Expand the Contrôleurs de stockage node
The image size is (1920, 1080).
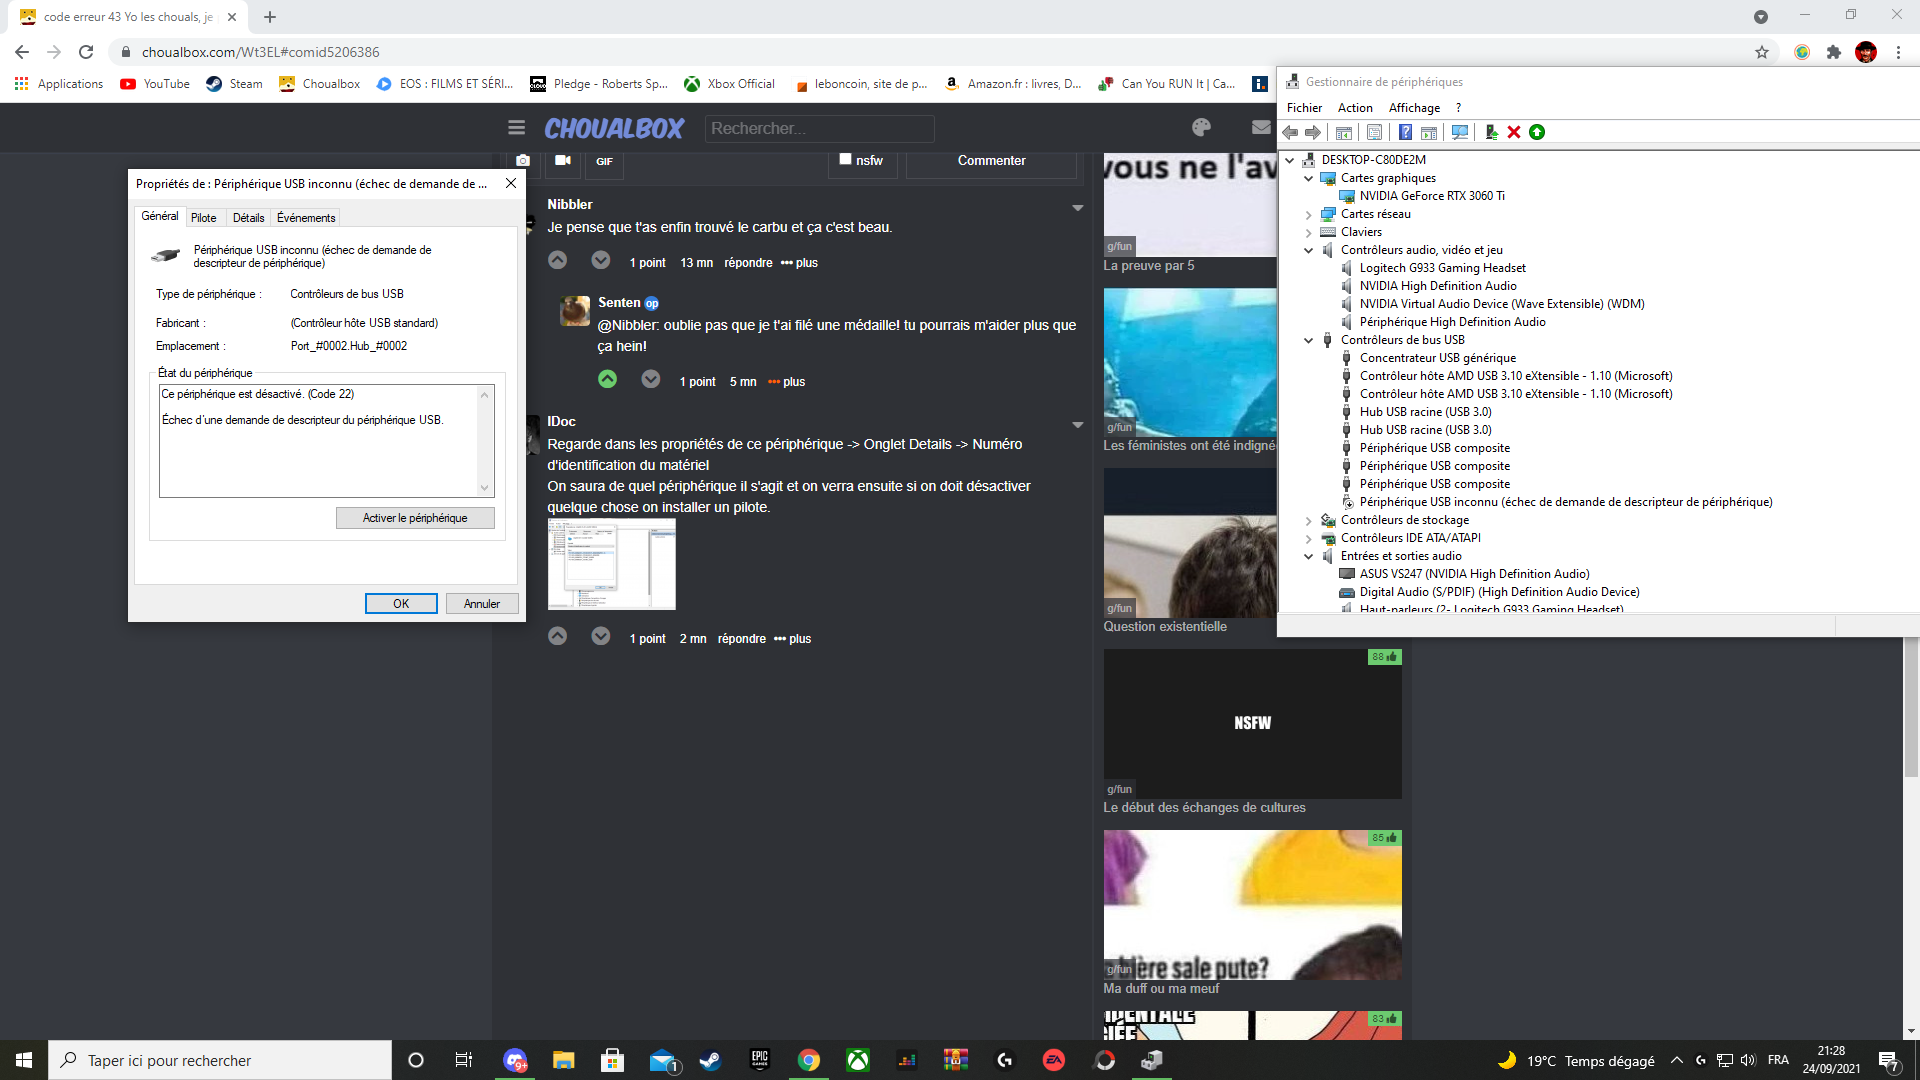click(x=1308, y=520)
